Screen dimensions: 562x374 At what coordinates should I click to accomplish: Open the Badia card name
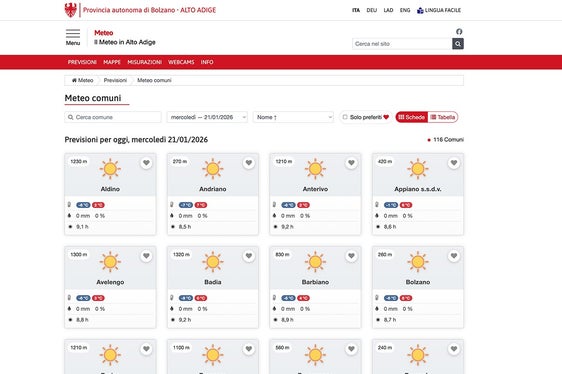coord(213,282)
